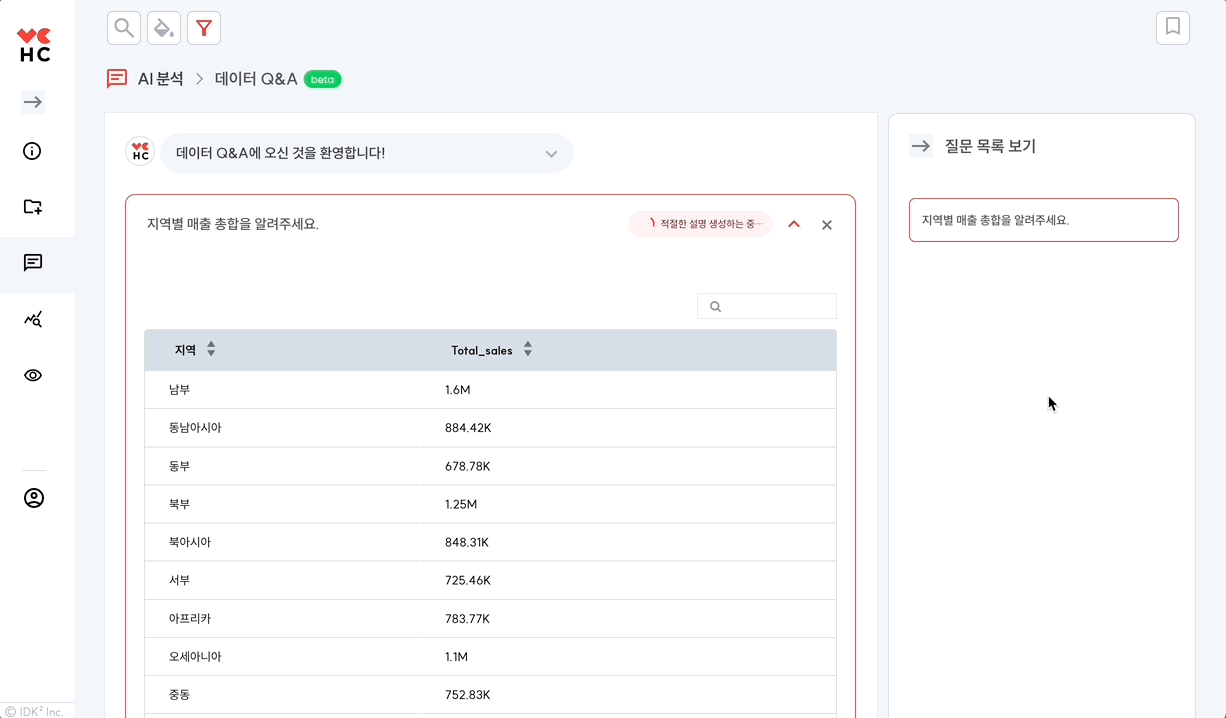Viewport: 1226px width, 718px height.
Task: Click the 적절한 설명 생성하는 중 status pill
Action: [701, 224]
